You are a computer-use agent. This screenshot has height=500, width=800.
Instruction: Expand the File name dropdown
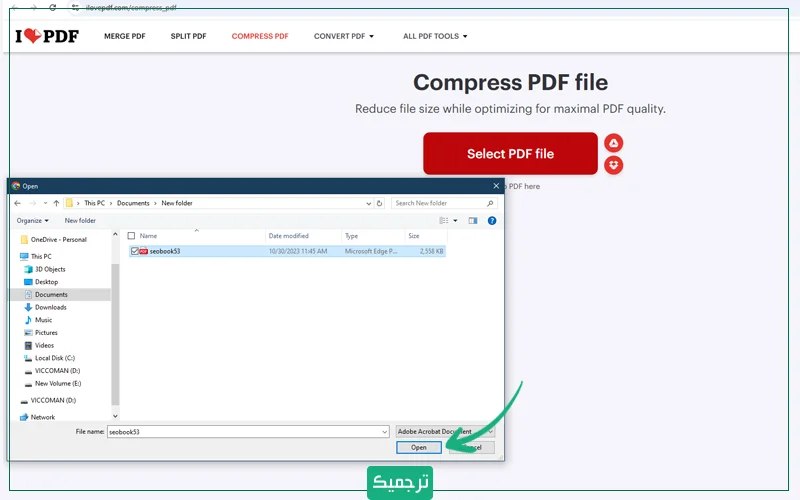pos(385,432)
